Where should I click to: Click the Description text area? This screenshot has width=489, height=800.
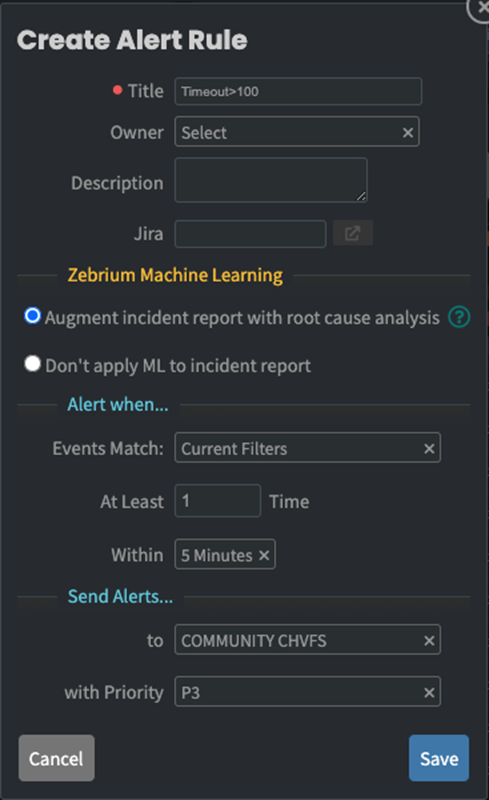point(271,180)
